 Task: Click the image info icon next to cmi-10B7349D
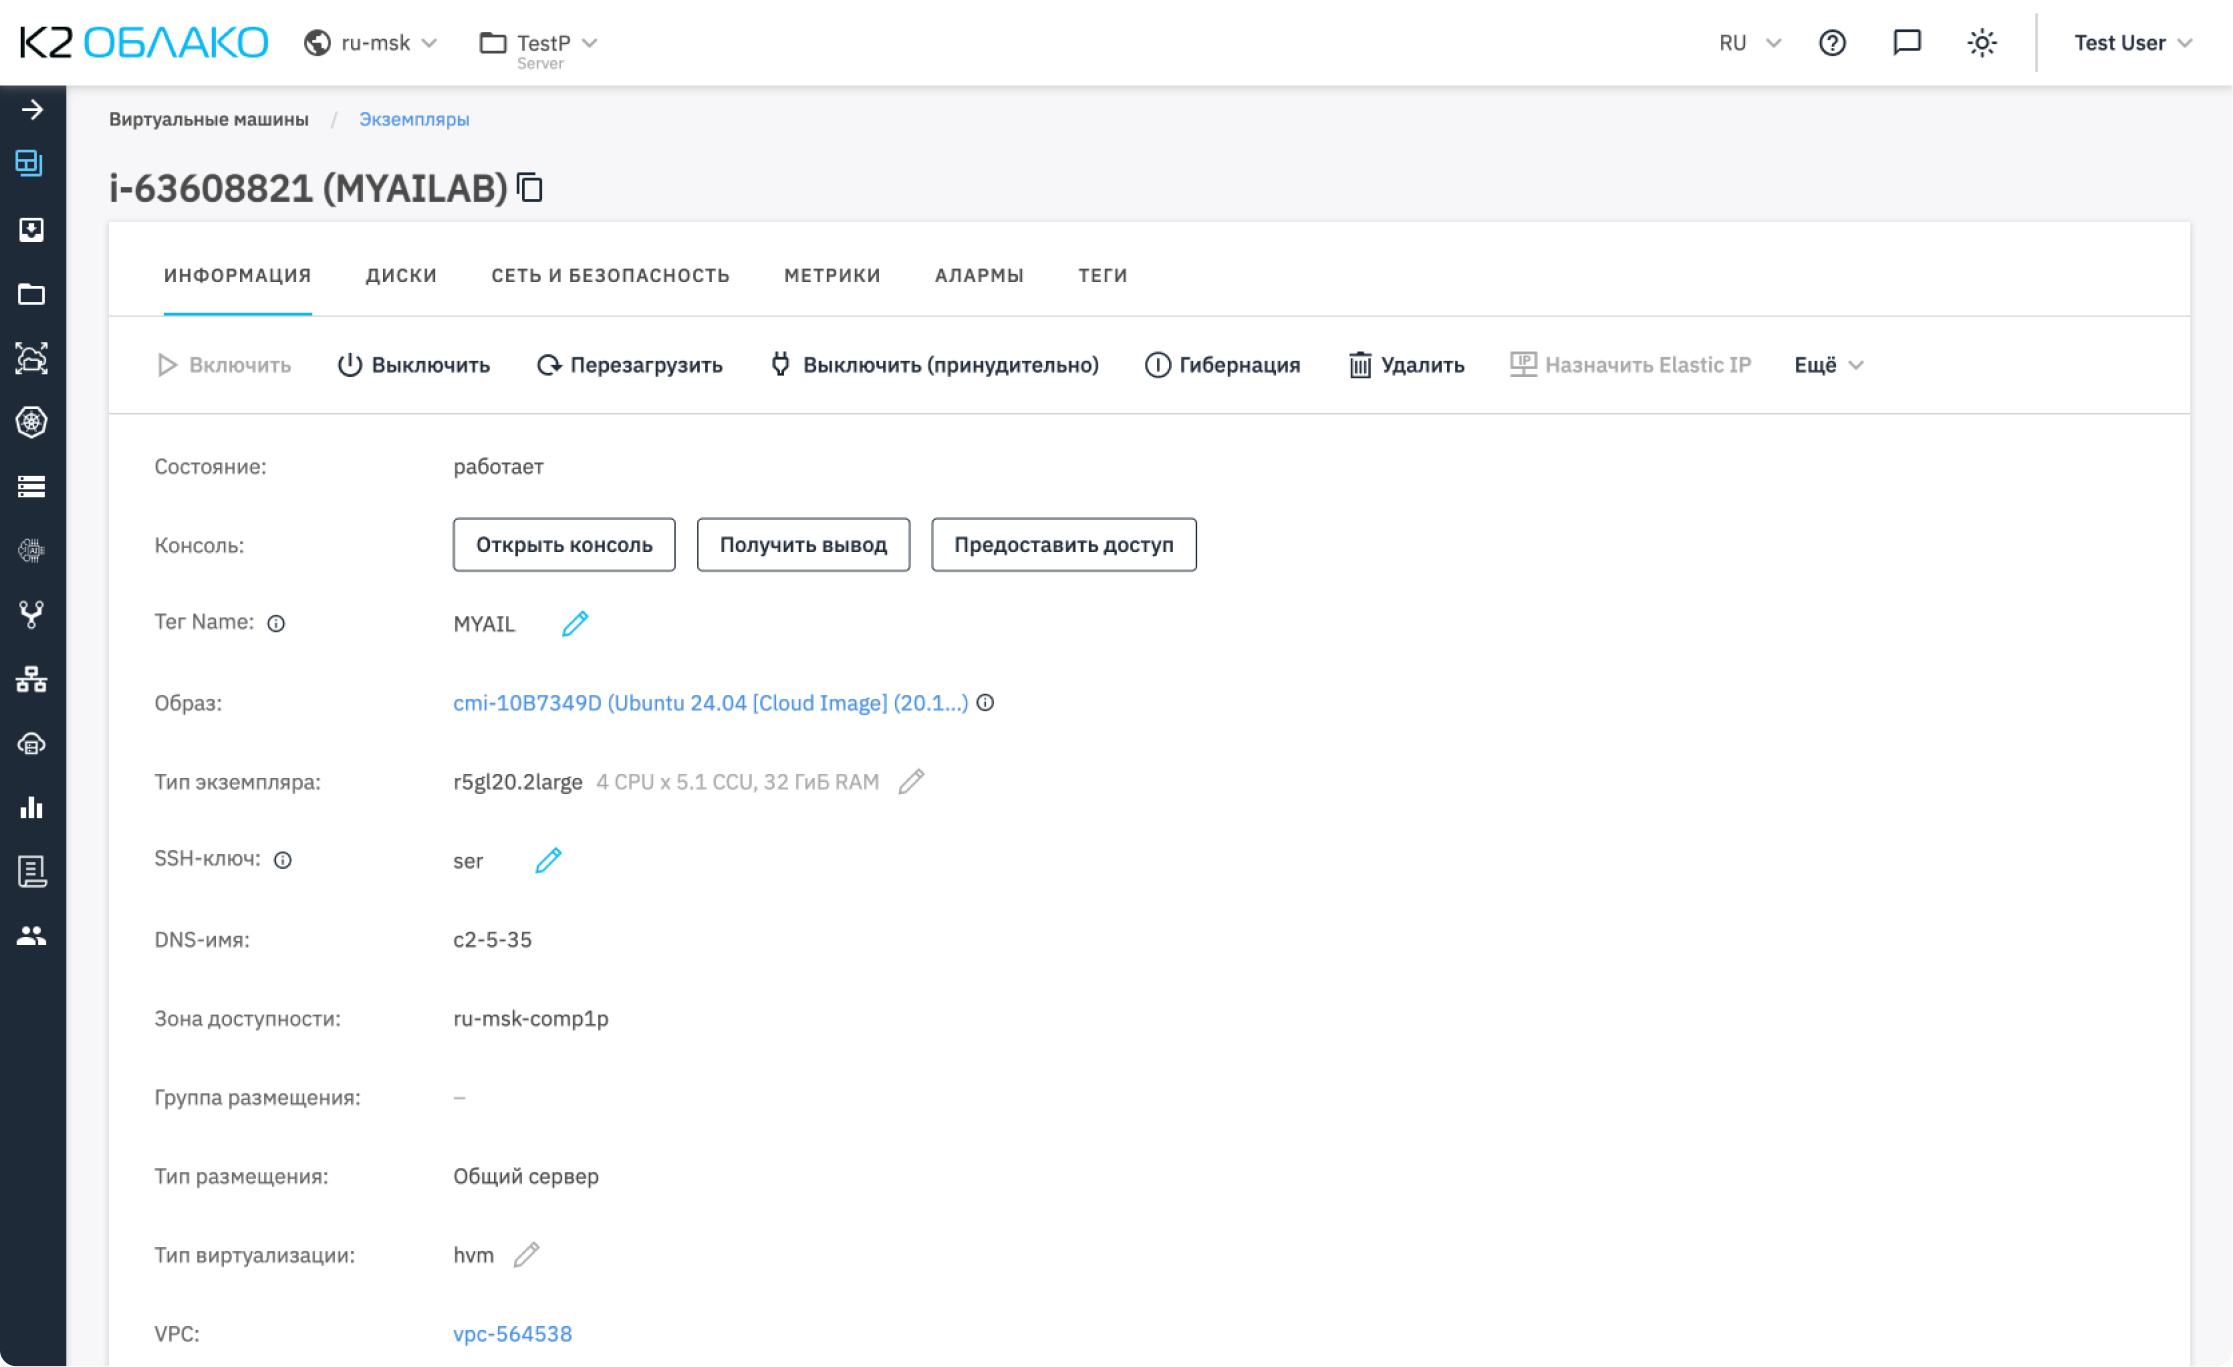[985, 703]
